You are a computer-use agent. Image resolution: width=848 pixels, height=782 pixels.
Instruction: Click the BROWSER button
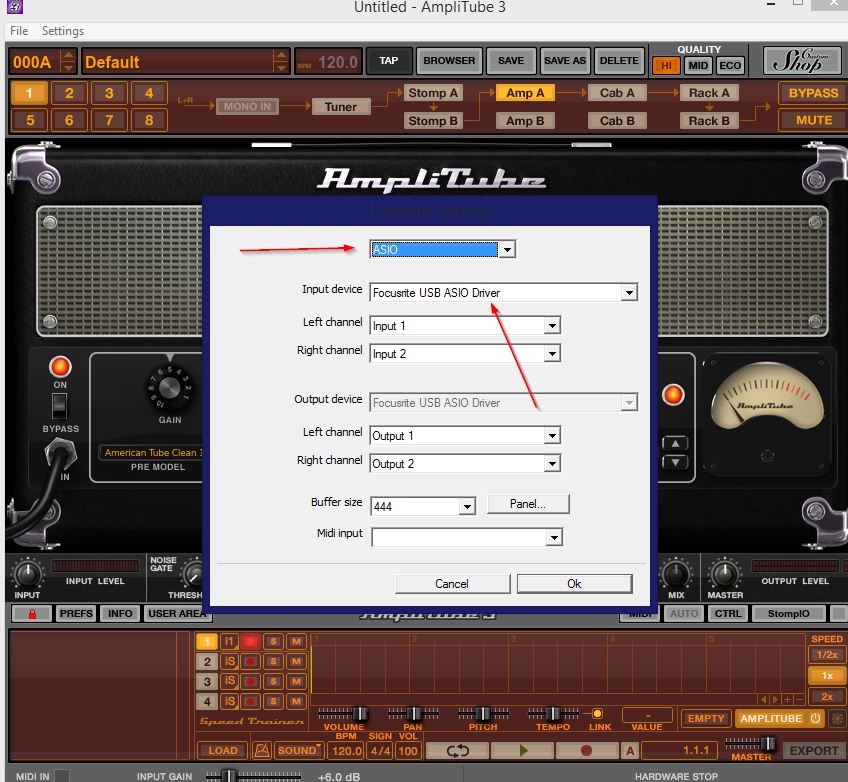coord(449,61)
